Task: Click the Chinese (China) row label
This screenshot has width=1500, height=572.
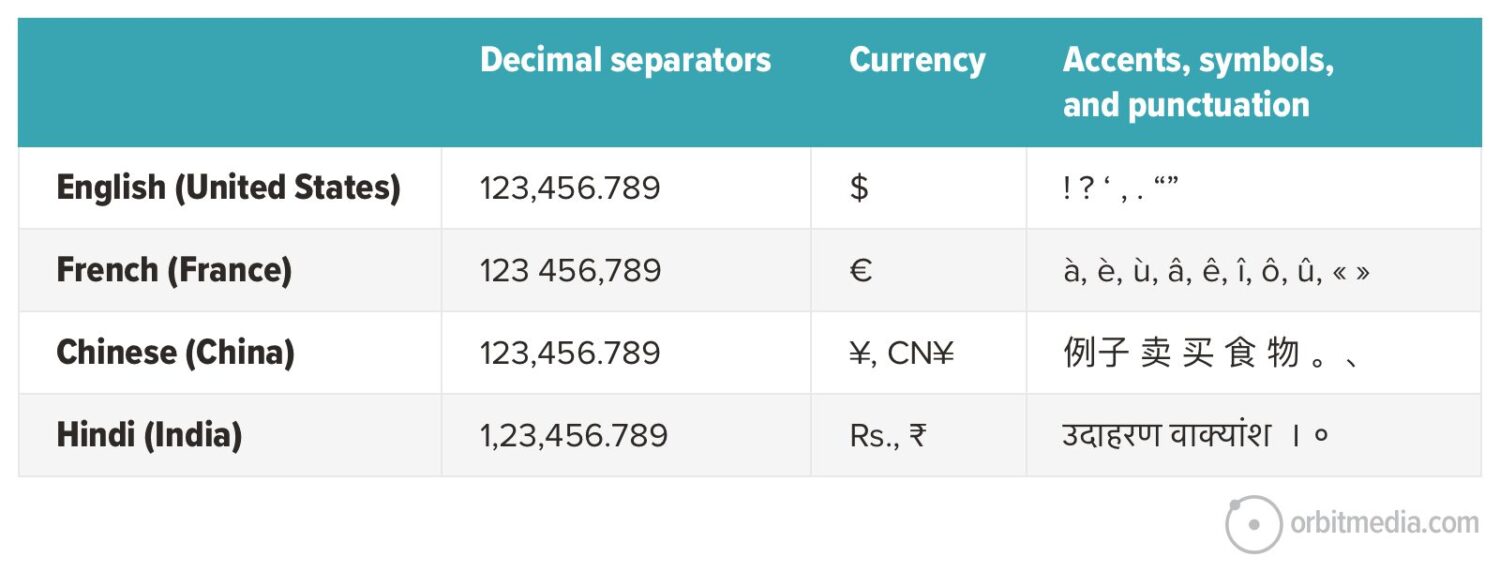Action: coord(175,353)
